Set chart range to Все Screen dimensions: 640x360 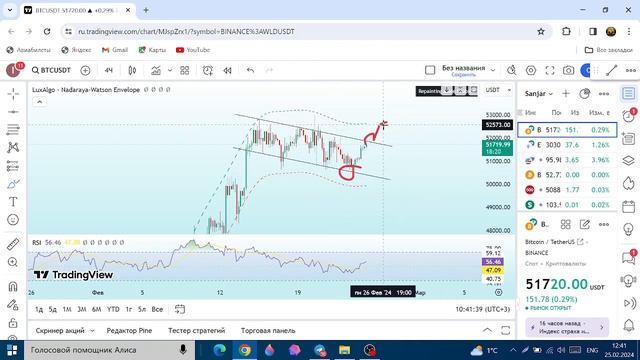pos(157,309)
